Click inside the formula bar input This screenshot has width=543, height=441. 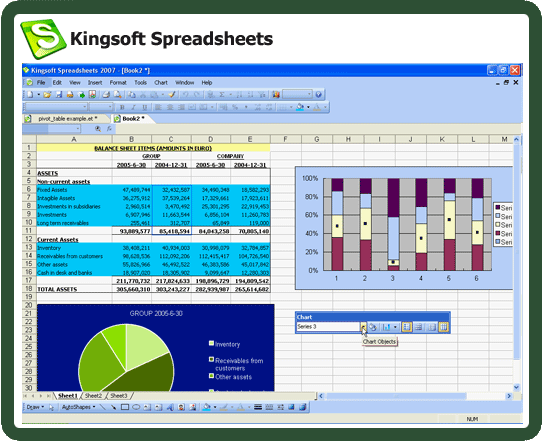(317, 129)
